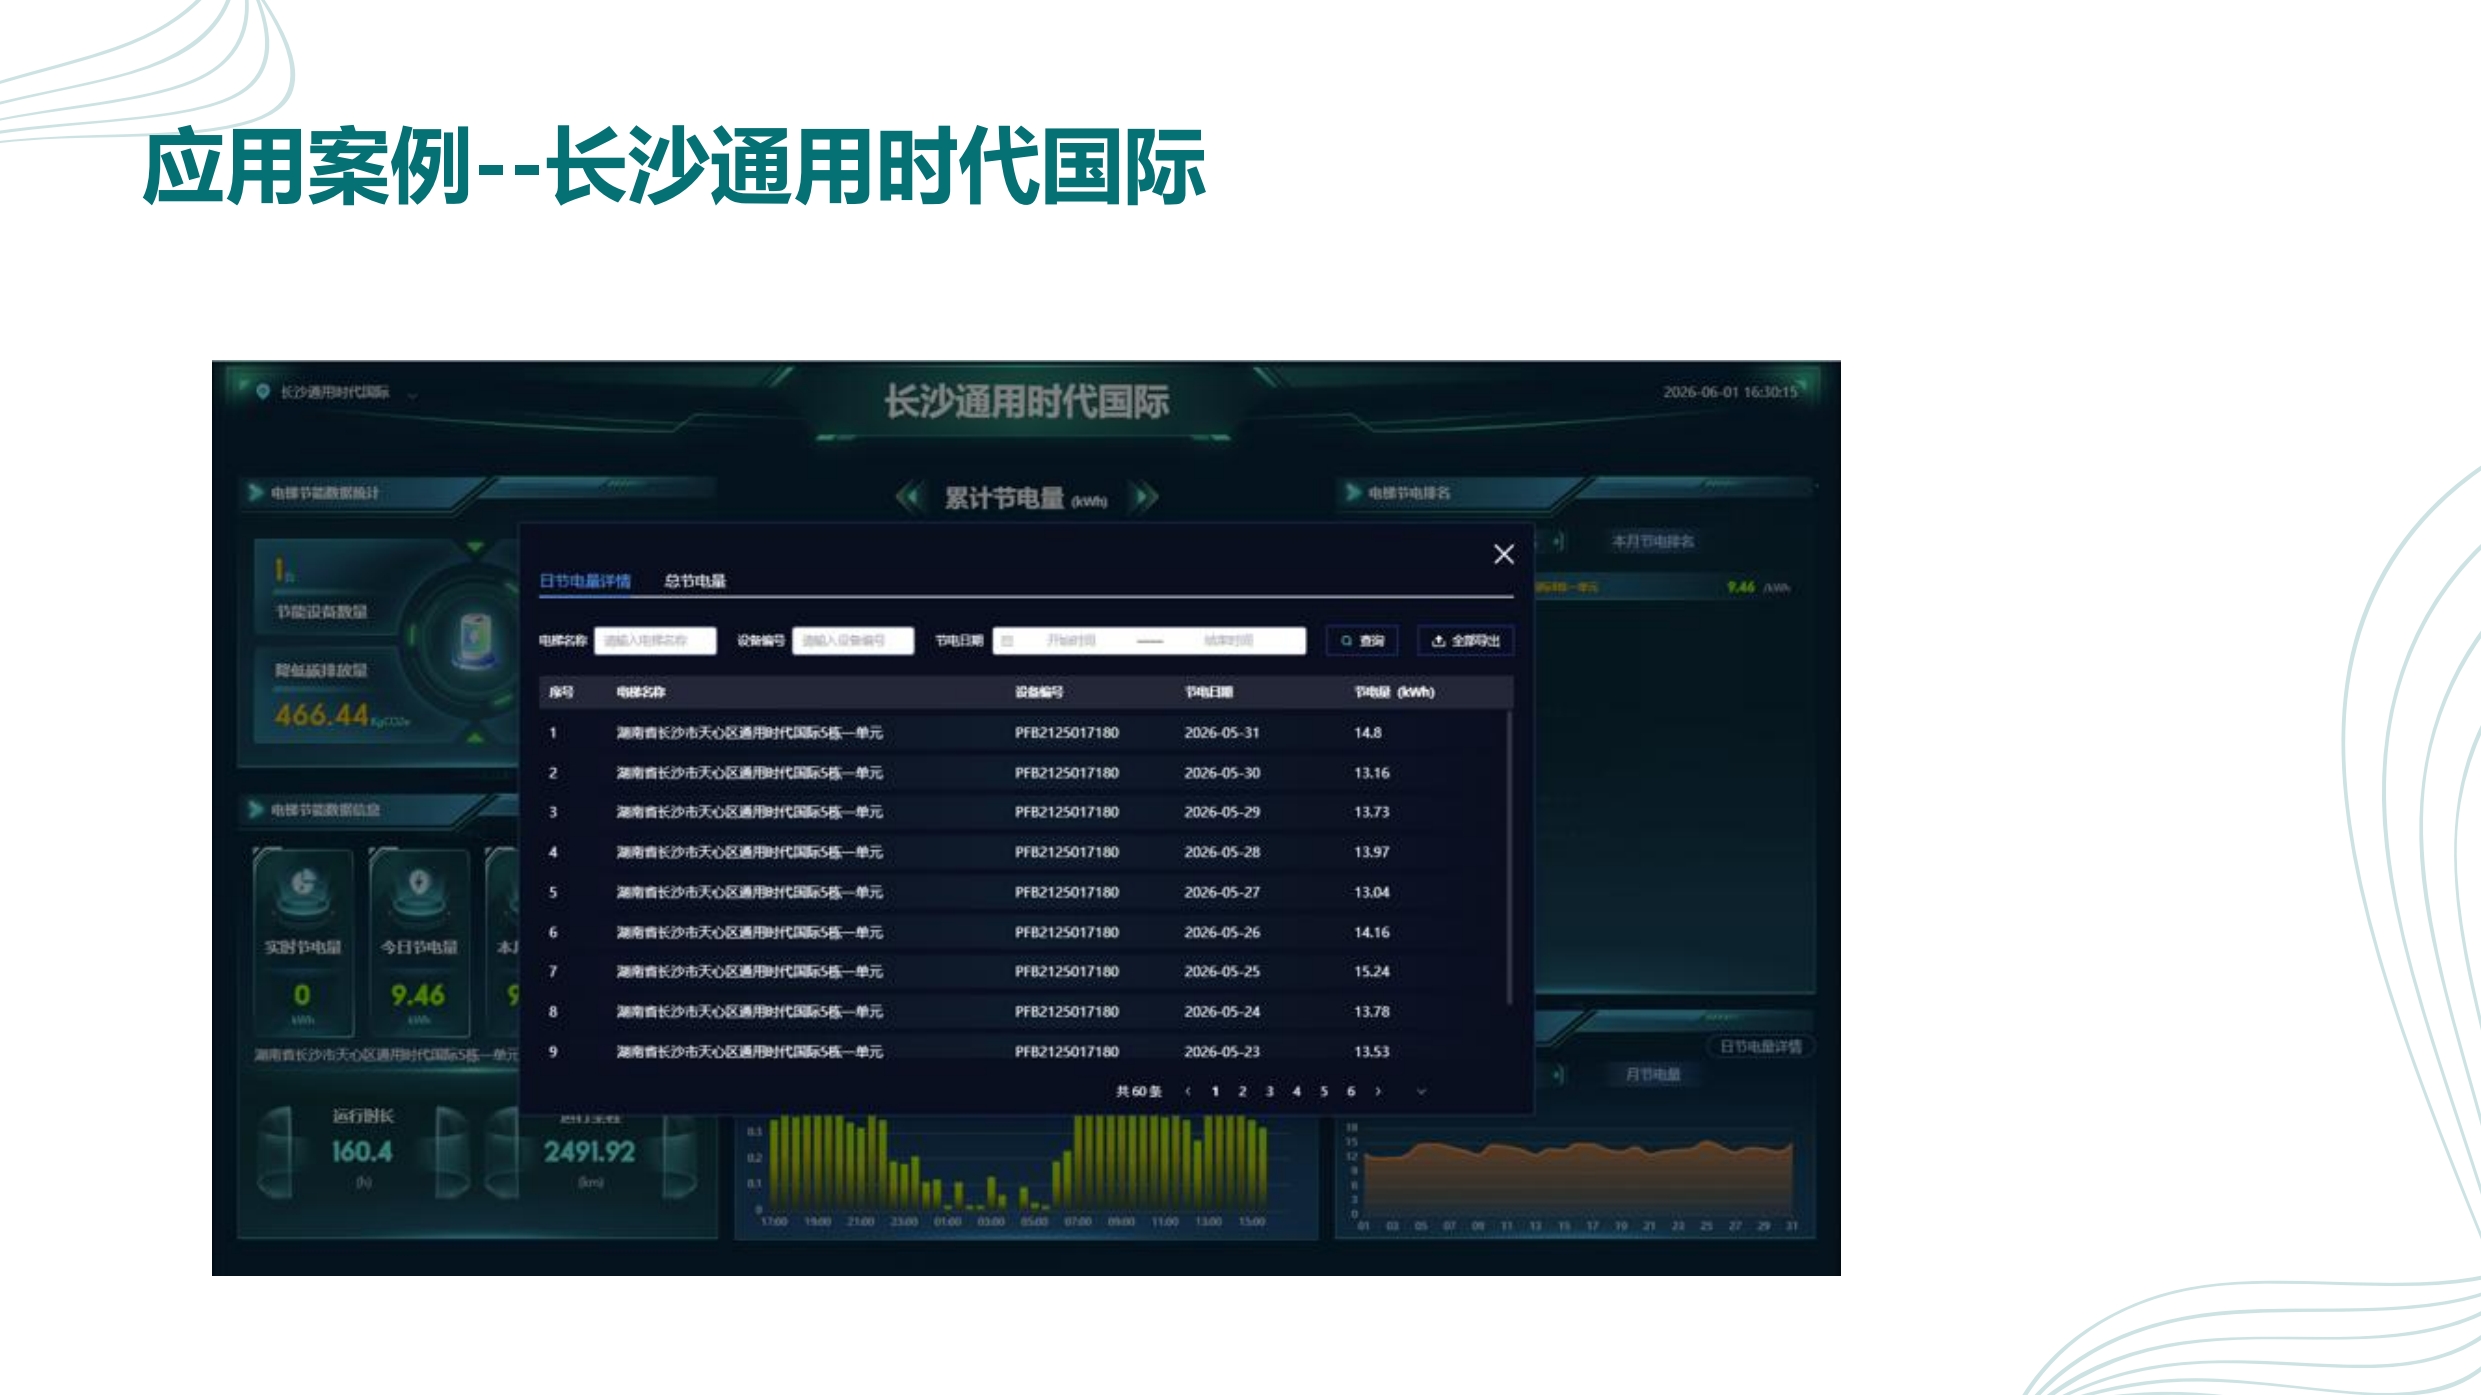Go to page 2 of the table
The width and height of the screenshot is (2481, 1395).
tap(1242, 1091)
